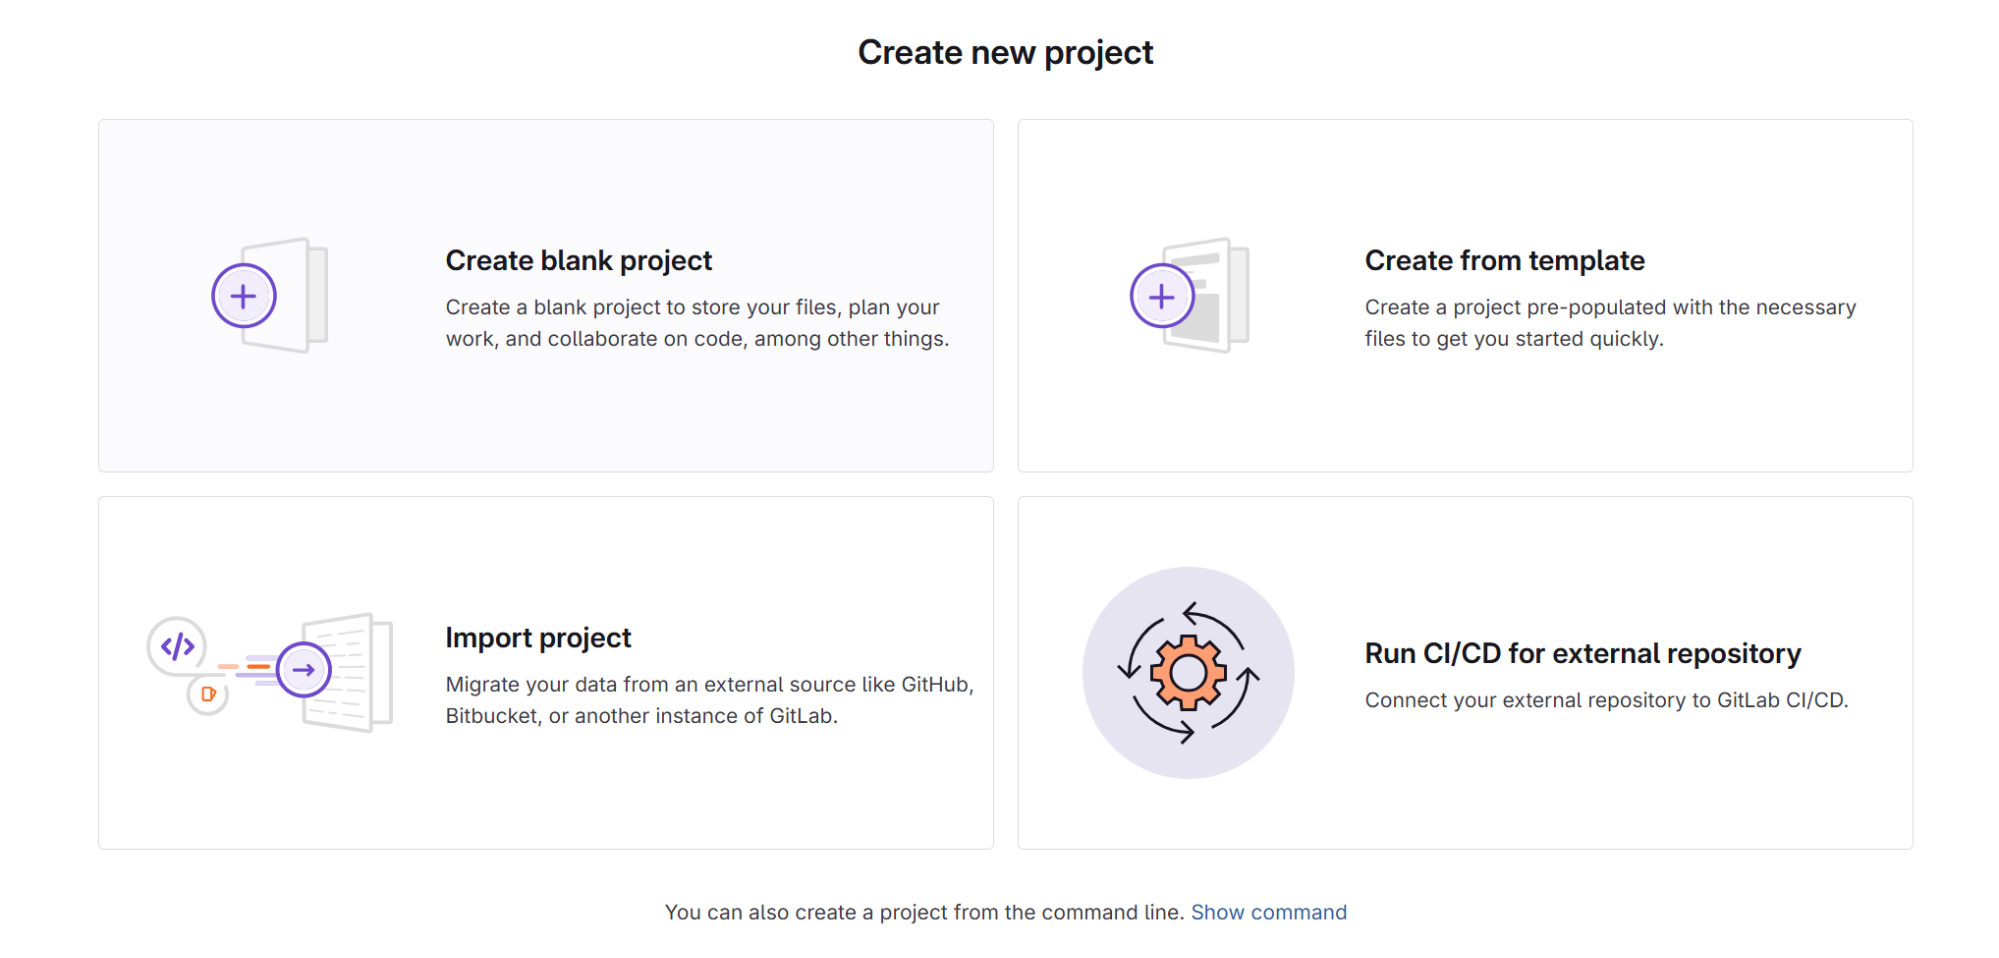Click the small orange cup icon under code brackets
This screenshot has width=1999, height=958.
[208, 694]
